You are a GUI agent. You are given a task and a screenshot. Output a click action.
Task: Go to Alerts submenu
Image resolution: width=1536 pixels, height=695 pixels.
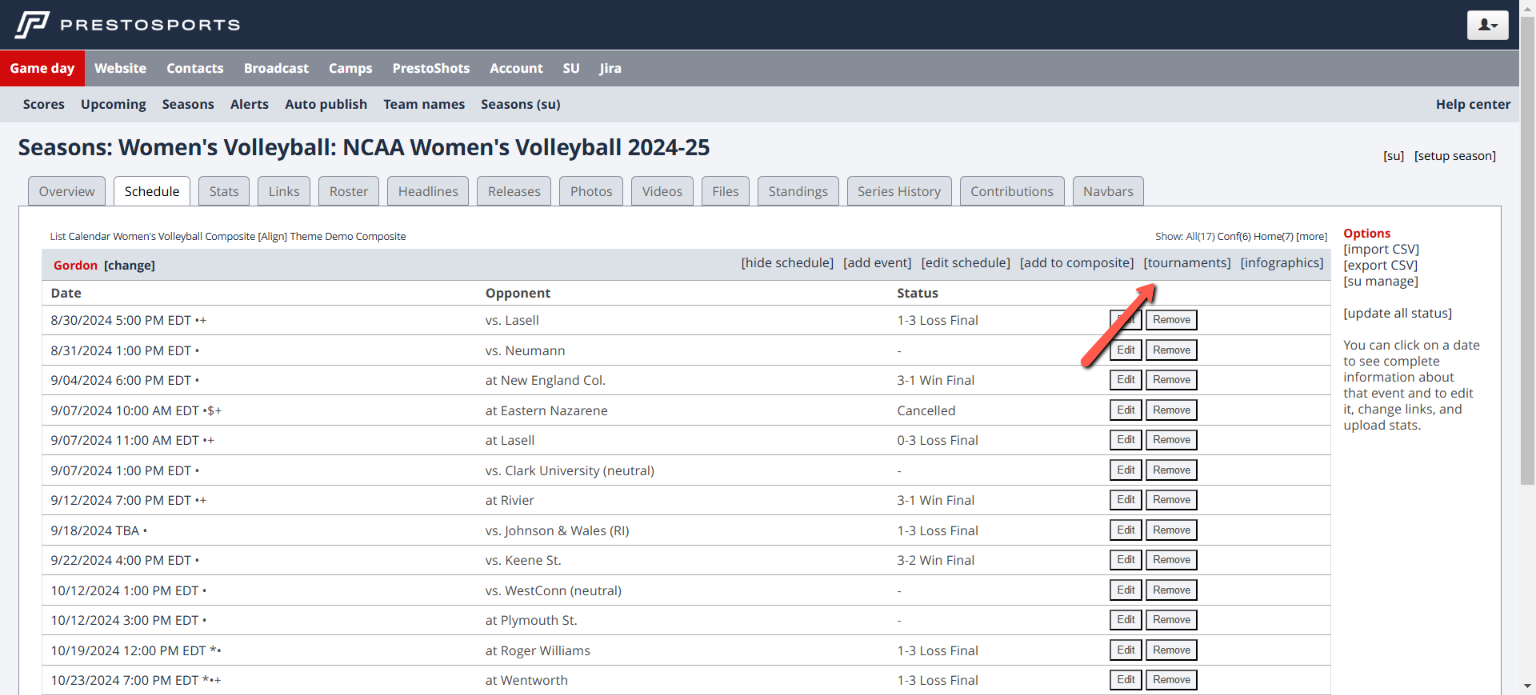249,104
